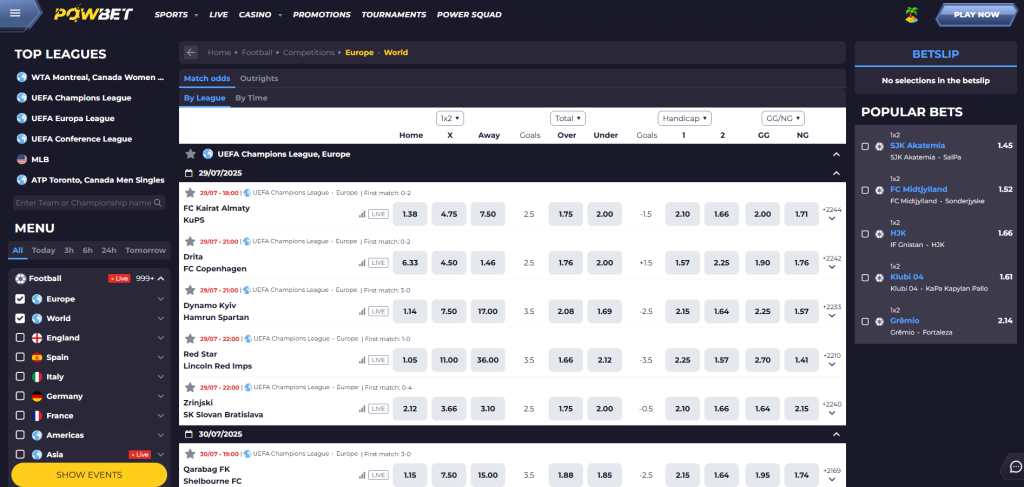
Task: Click the PLAY NOW button
Action: [976, 14]
